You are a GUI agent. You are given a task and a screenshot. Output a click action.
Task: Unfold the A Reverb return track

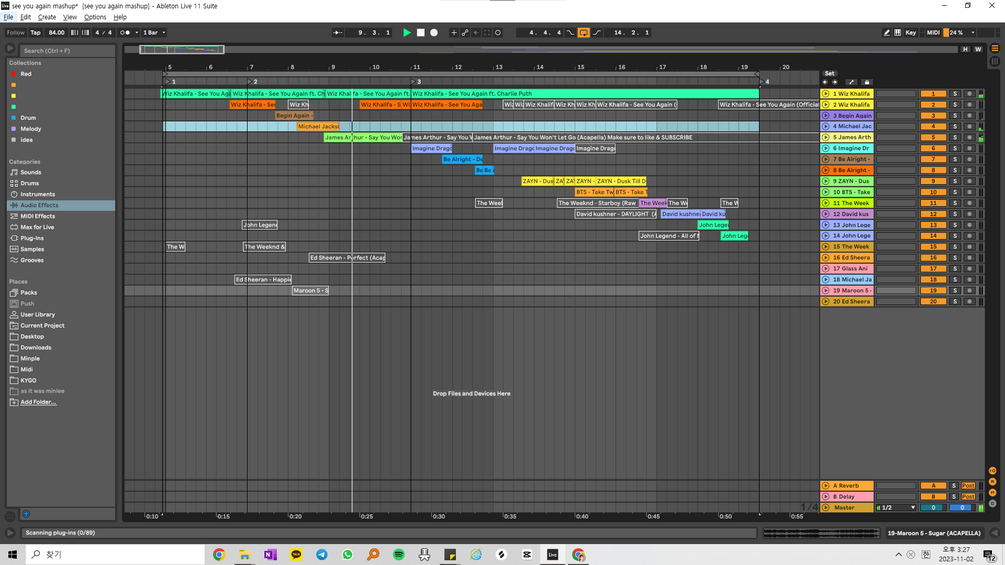click(826, 486)
